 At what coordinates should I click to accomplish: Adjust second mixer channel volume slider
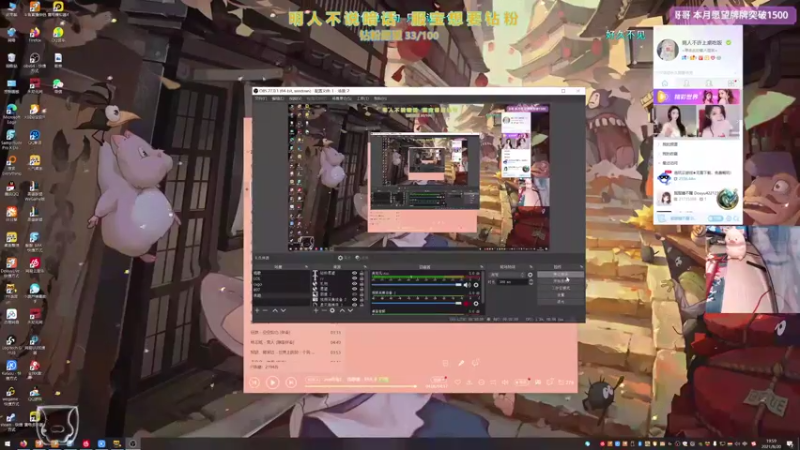(x=416, y=304)
